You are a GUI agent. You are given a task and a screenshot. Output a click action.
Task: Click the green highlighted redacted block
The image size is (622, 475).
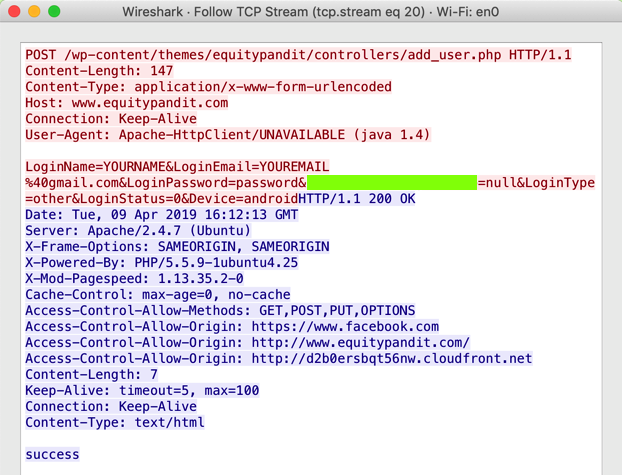tap(391, 182)
